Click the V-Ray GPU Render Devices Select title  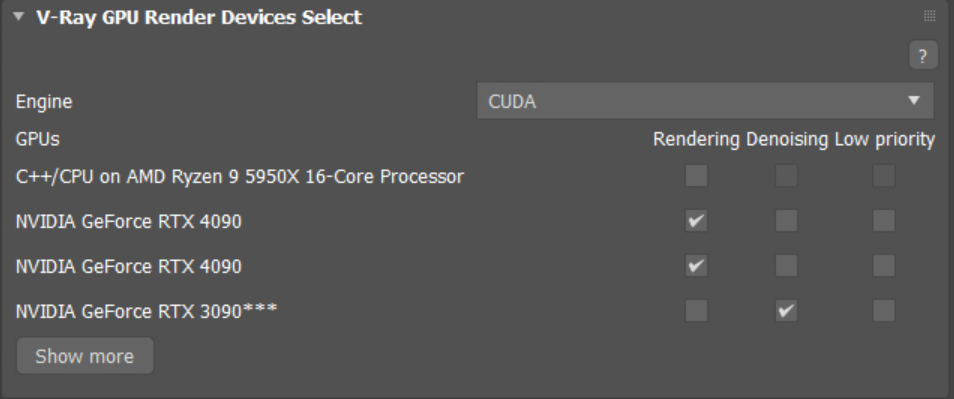coord(199,17)
